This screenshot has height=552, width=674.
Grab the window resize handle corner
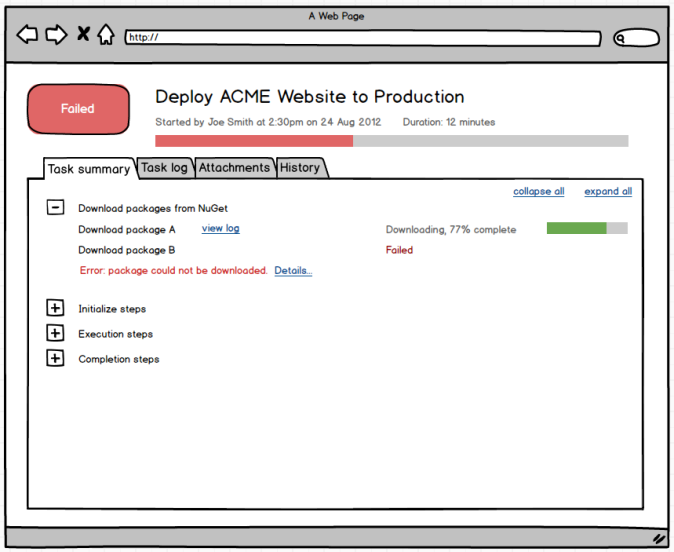pos(659,538)
